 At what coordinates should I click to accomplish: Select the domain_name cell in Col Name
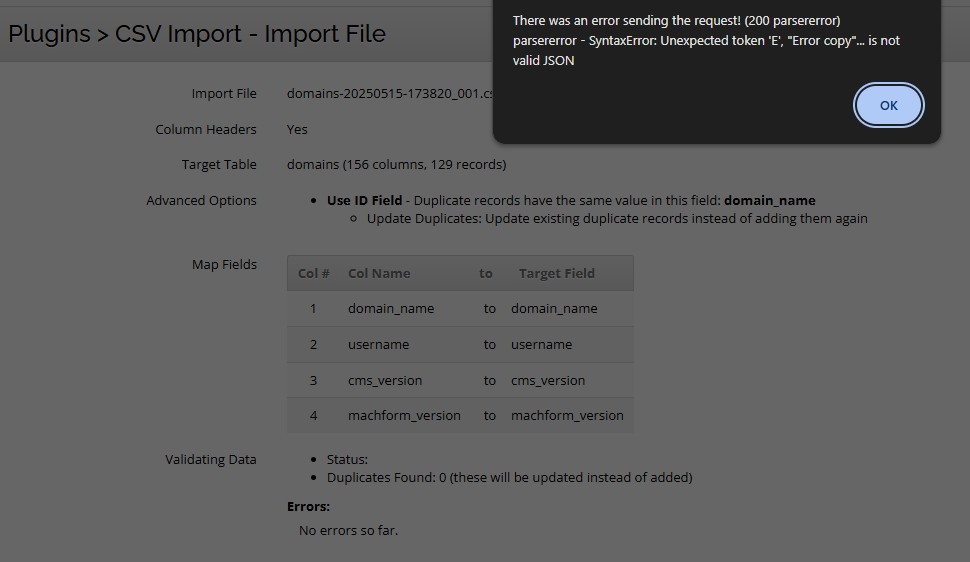click(391, 308)
